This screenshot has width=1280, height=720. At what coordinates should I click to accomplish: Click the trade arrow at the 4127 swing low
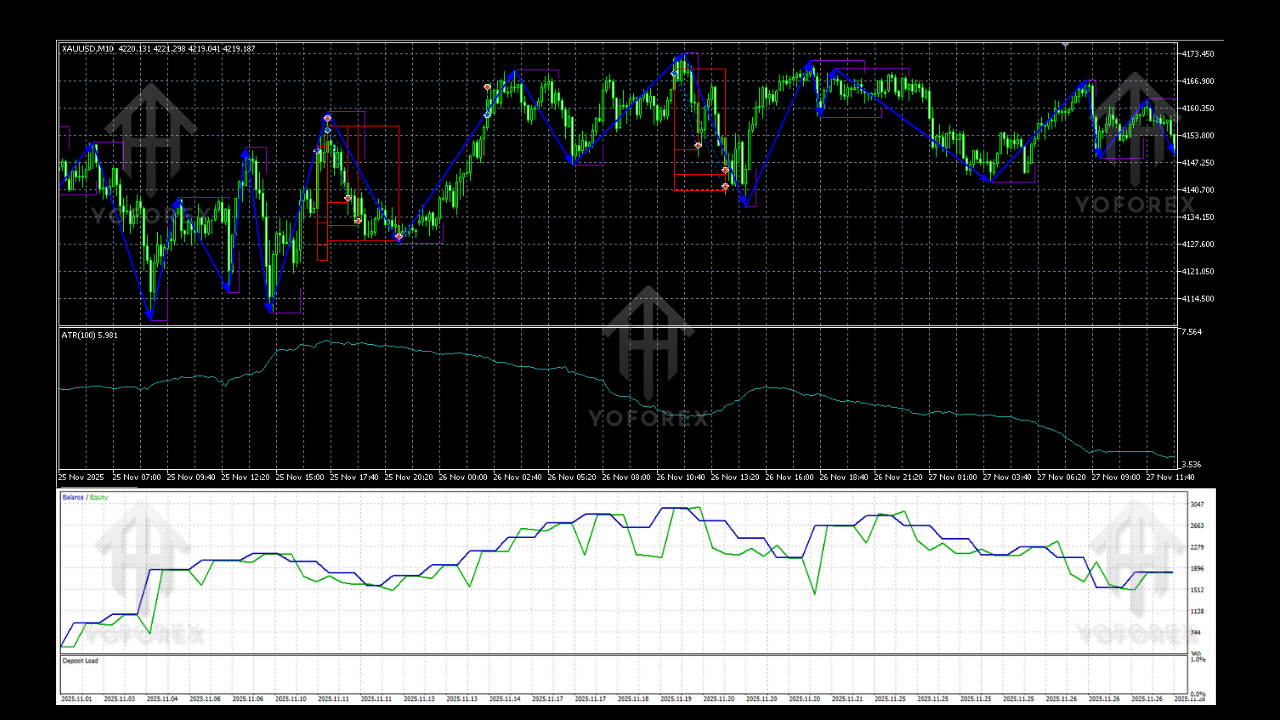click(399, 237)
